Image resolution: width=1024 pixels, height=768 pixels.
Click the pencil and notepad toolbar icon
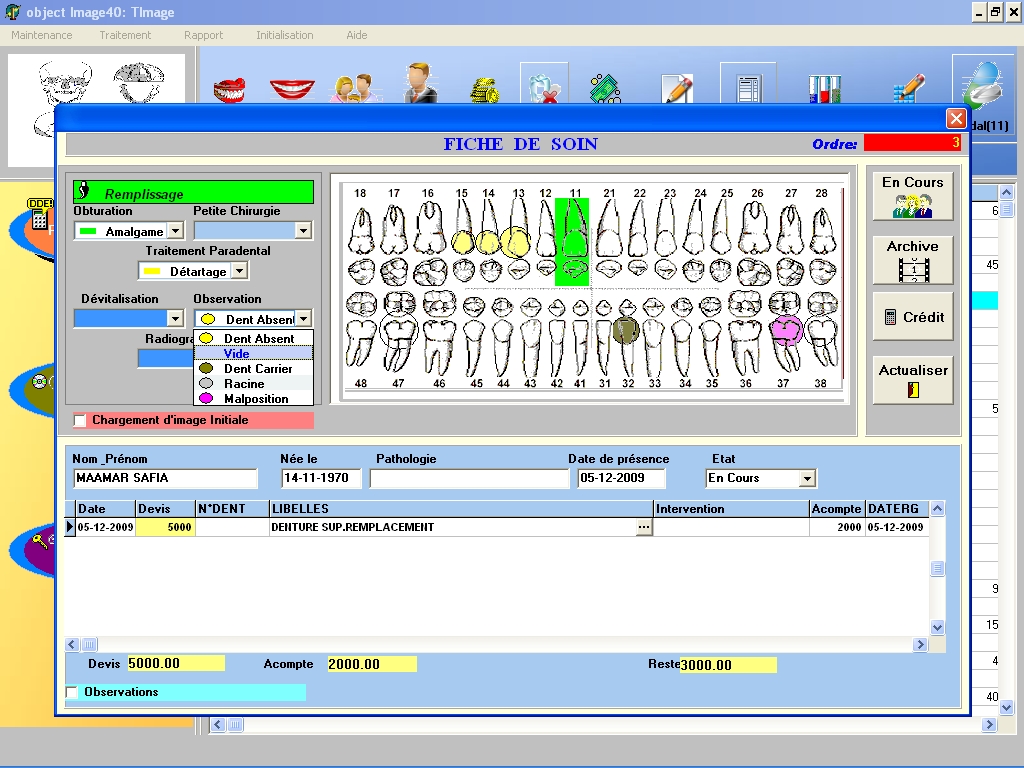tap(677, 88)
